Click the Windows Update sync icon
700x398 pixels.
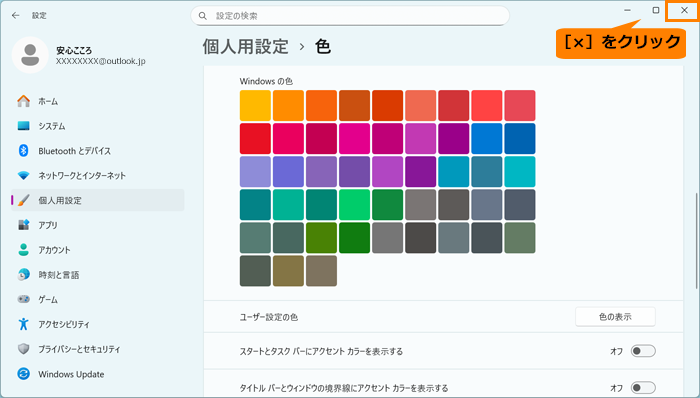coord(24,374)
